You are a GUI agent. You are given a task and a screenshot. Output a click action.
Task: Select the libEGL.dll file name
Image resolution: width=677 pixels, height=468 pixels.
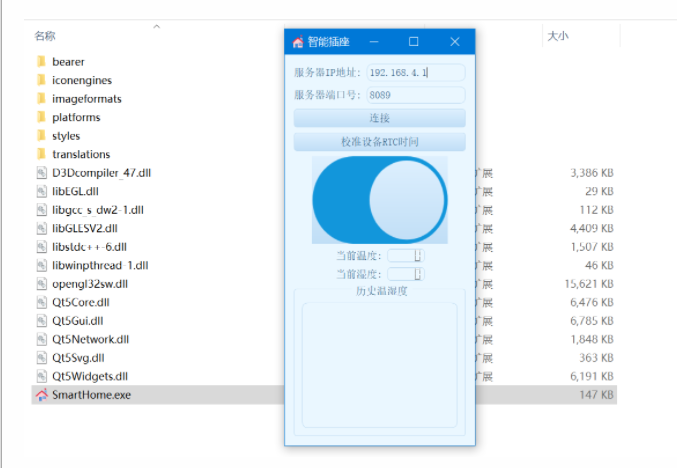coord(76,191)
